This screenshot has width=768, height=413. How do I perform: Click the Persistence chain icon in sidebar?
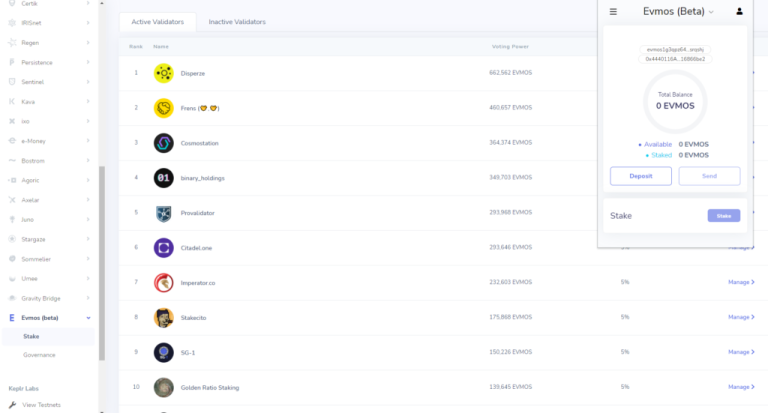[12, 62]
